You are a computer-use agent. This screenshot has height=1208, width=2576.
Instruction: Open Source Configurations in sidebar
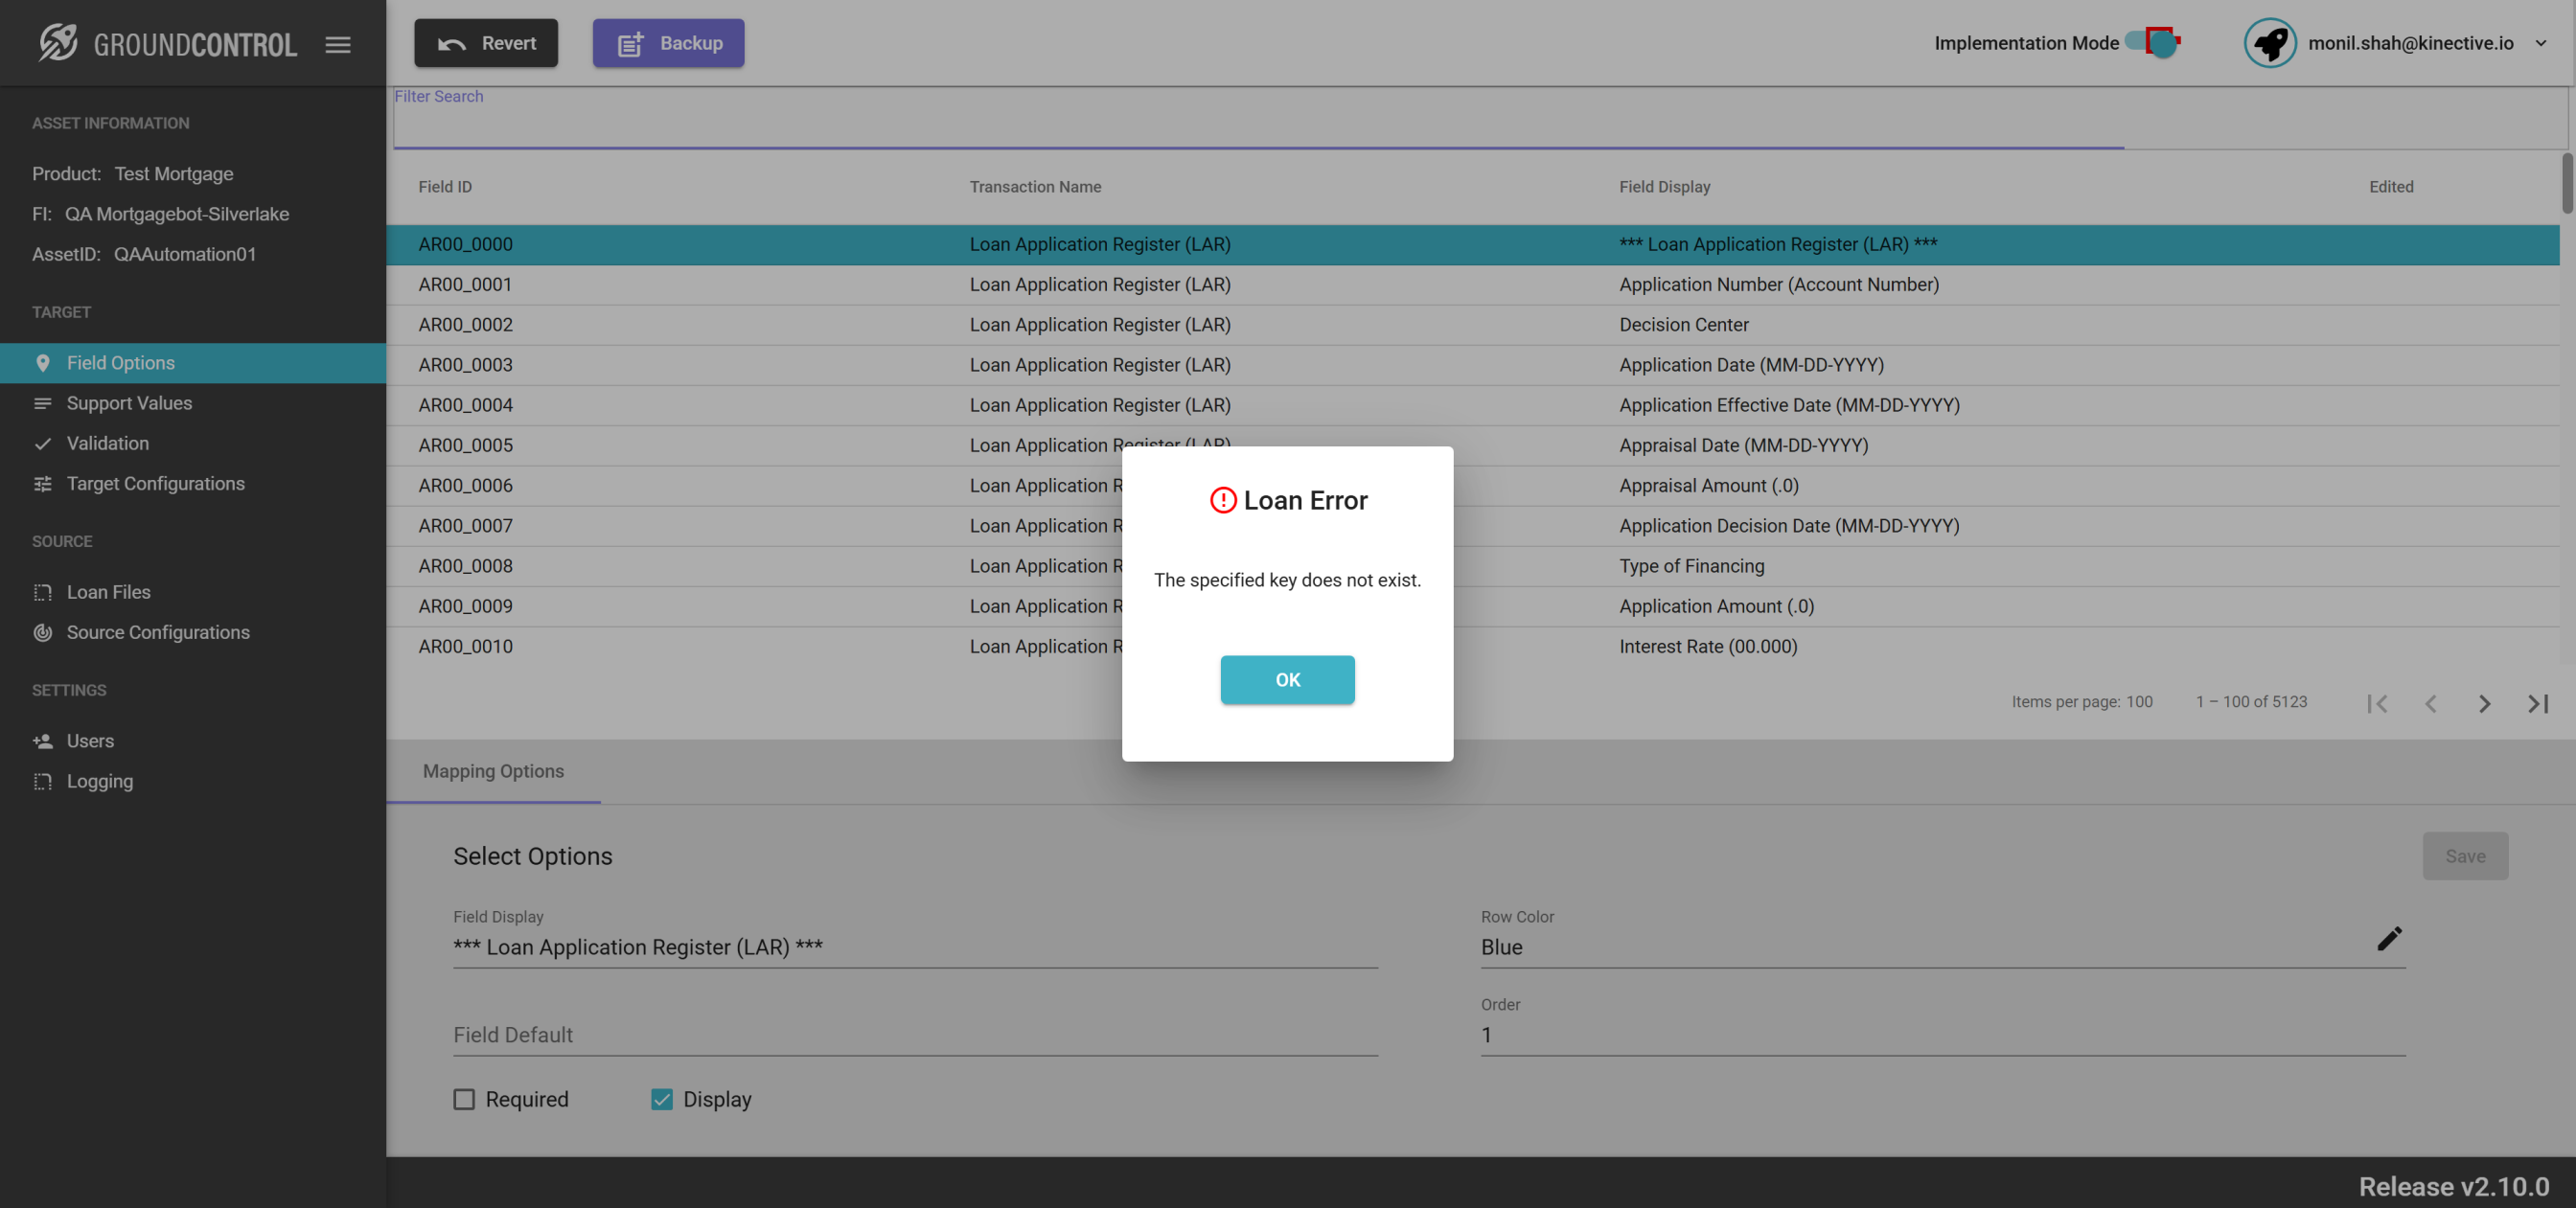coord(158,632)
